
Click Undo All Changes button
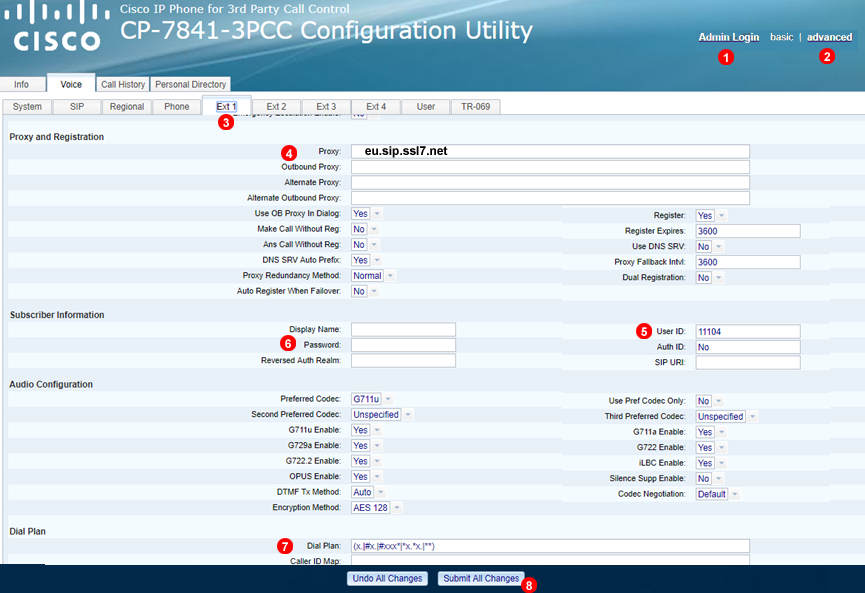coord(387,578)
